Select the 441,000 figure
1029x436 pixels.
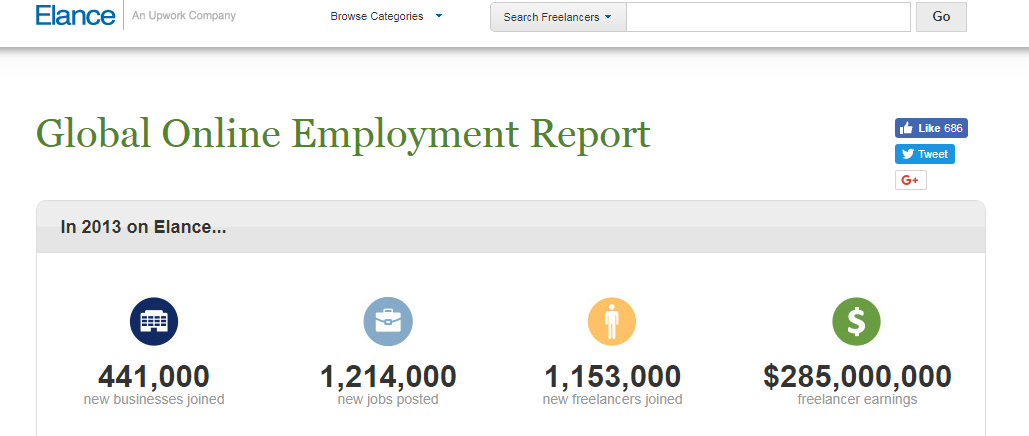pyautogui.click(x=154, y=377)
